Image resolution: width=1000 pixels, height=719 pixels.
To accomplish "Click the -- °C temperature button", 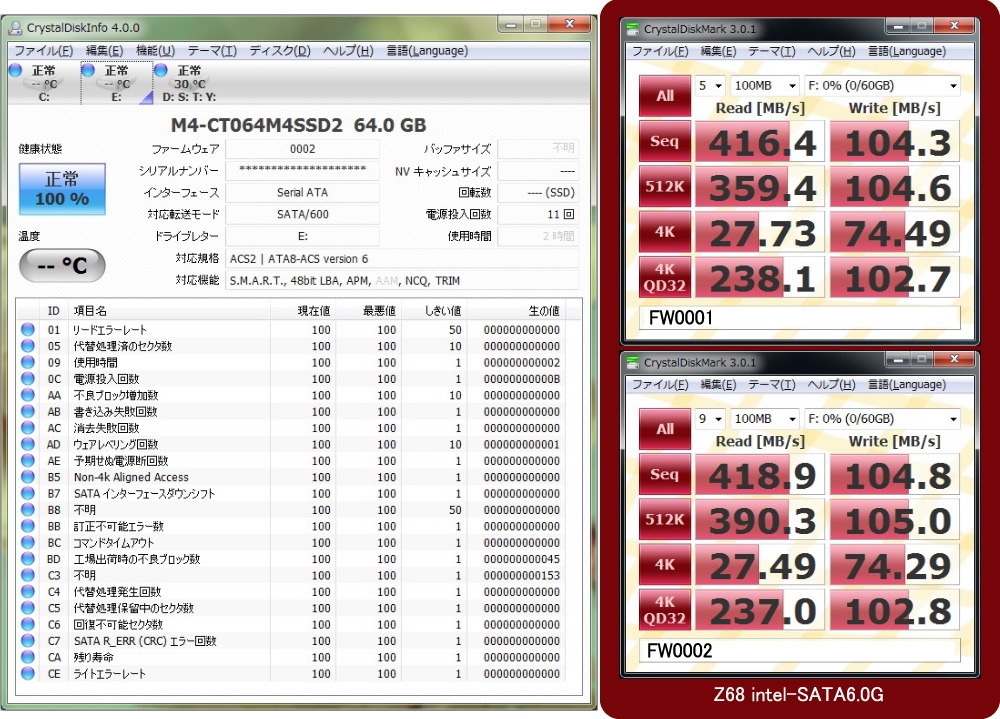I will pos(62,265).
